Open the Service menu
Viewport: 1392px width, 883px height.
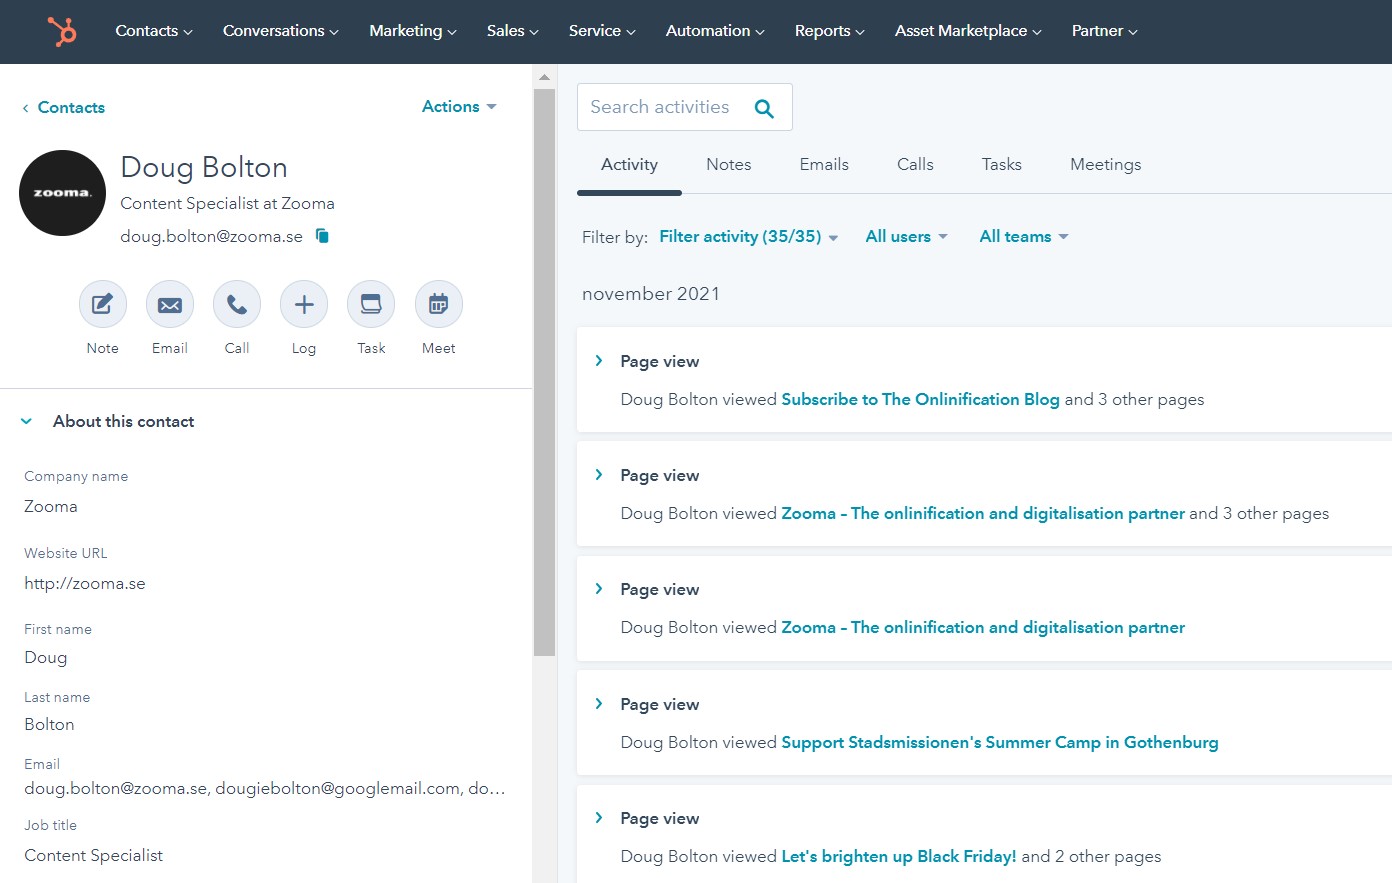pyautogui.click(x=602, y=31)
